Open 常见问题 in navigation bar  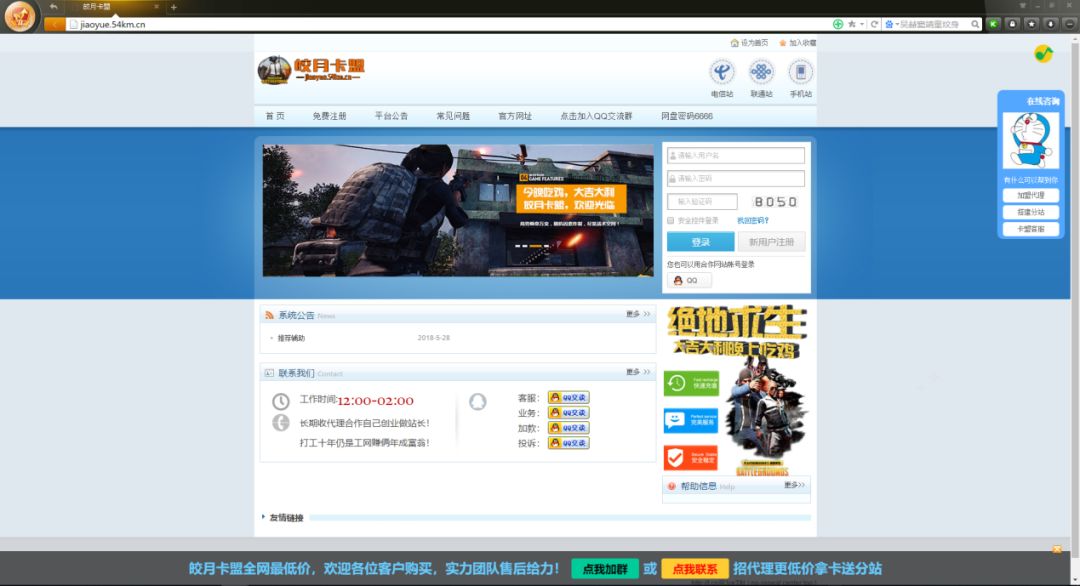coord(453,116)
